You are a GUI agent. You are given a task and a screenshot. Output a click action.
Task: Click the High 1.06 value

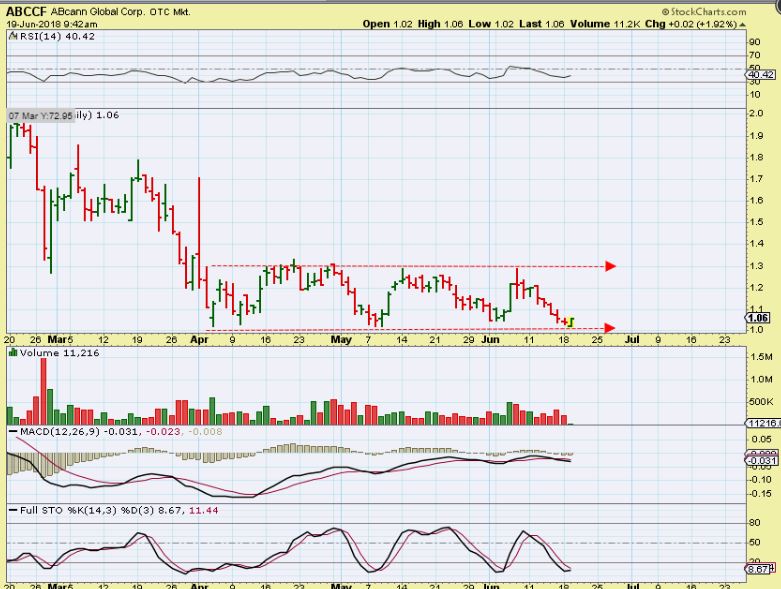[440, 24]
